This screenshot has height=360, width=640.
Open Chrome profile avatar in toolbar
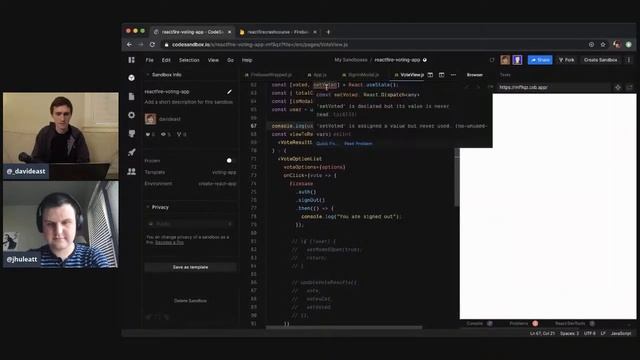616,44
